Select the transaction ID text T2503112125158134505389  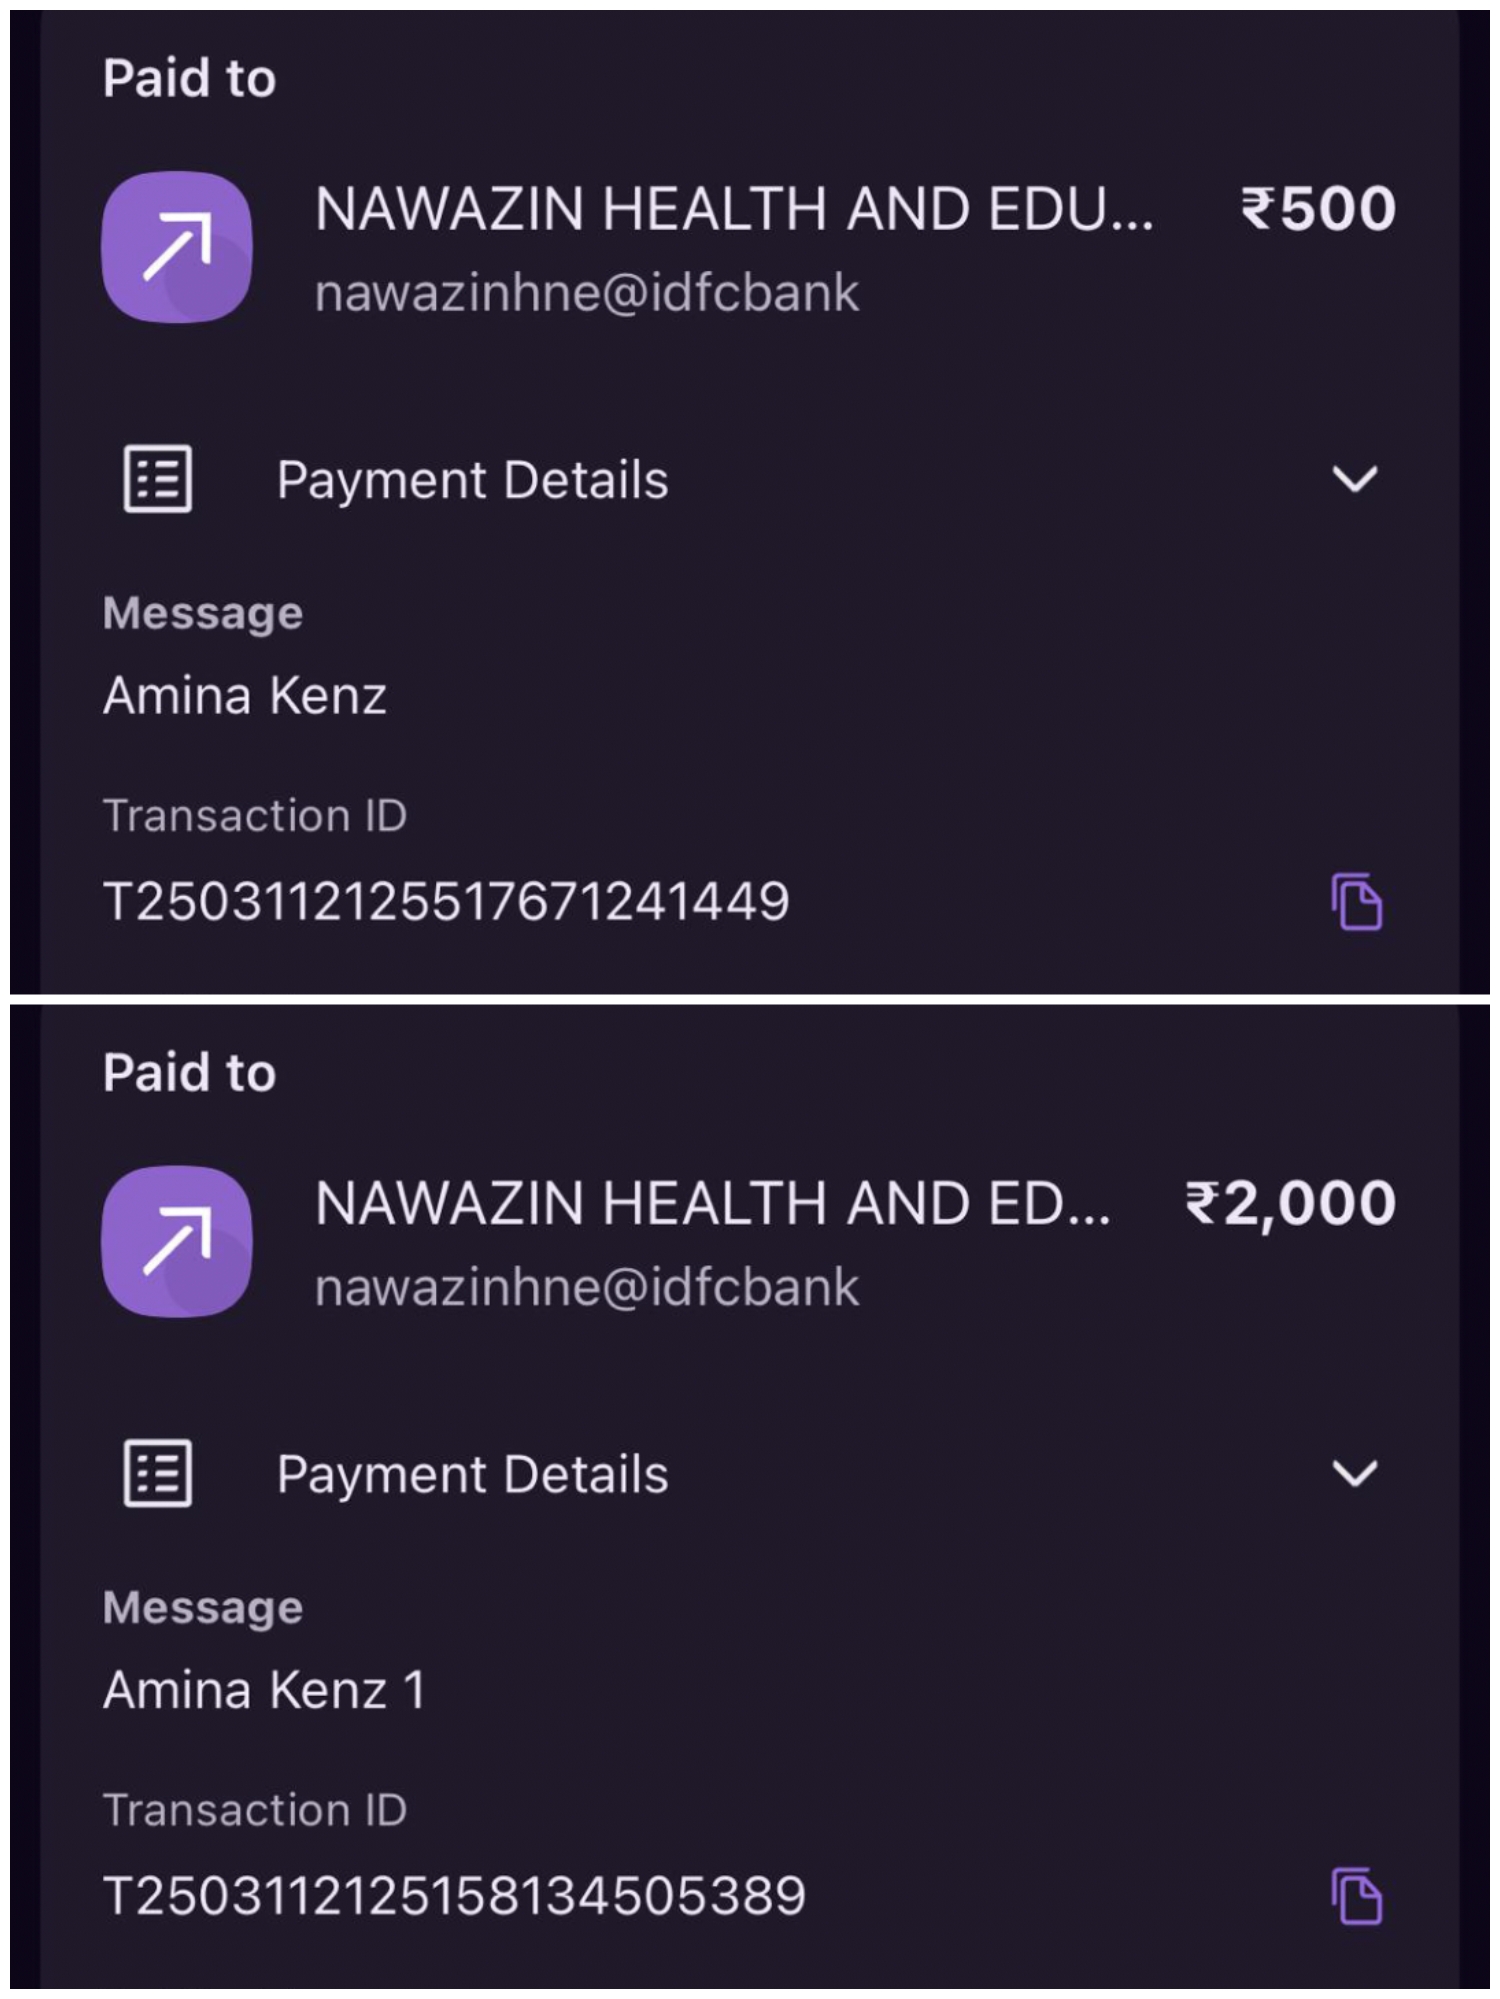(454, 1896)
